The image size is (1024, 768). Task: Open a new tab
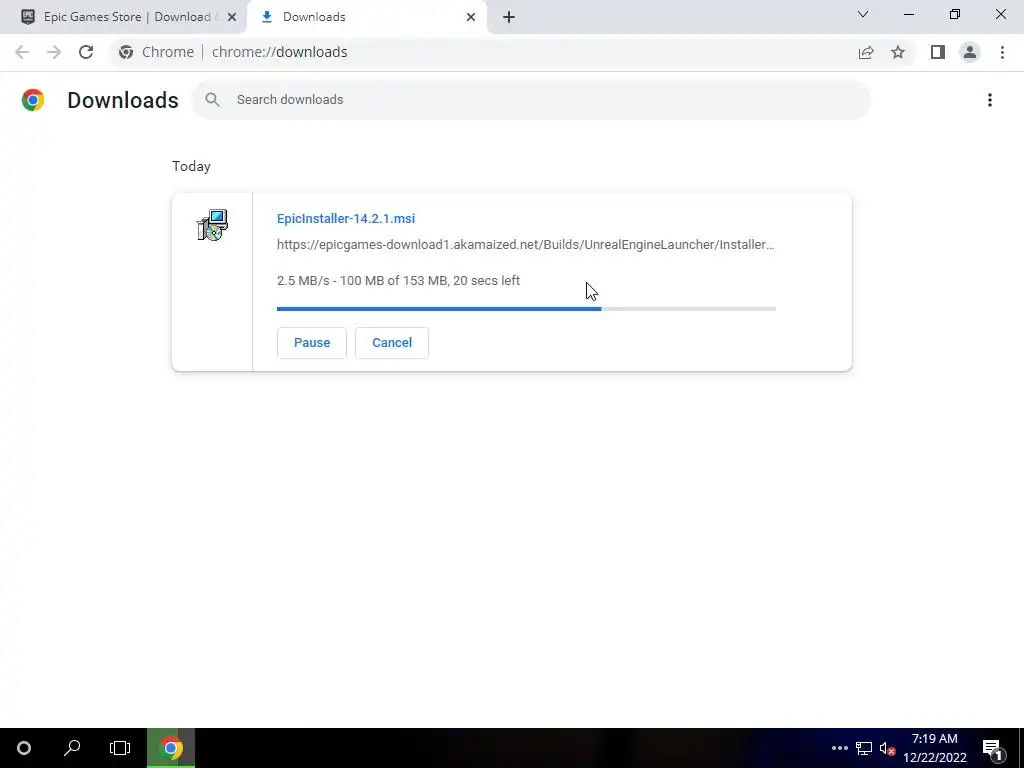click(509, 17)
